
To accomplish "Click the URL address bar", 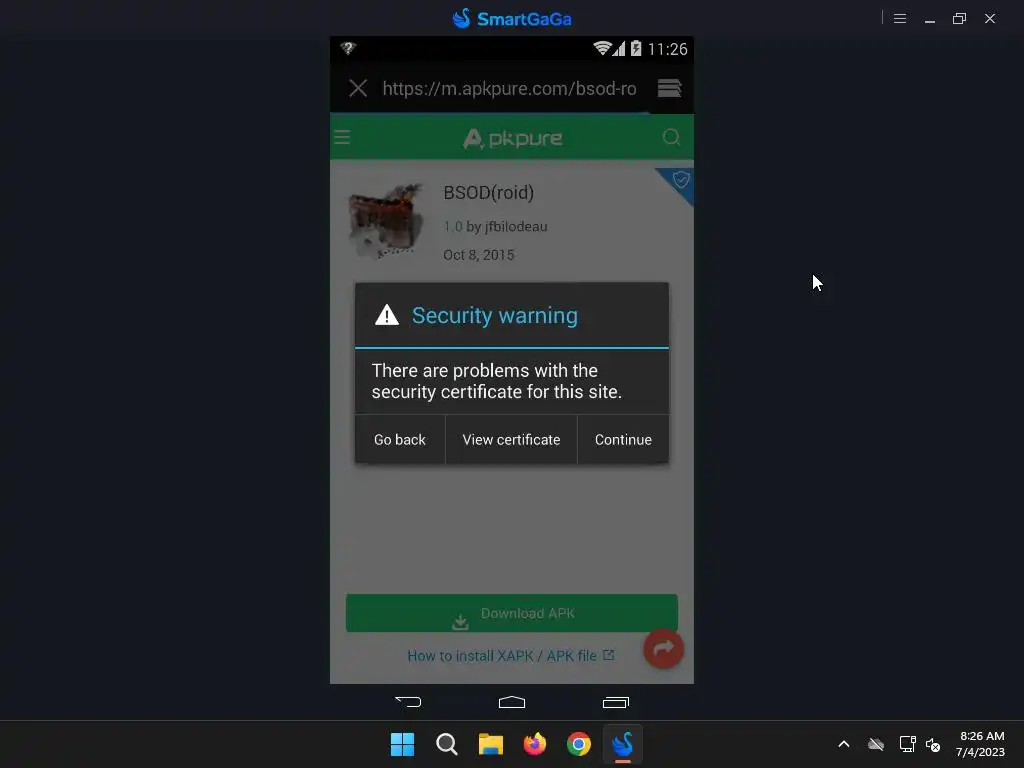I will point(509,88).
